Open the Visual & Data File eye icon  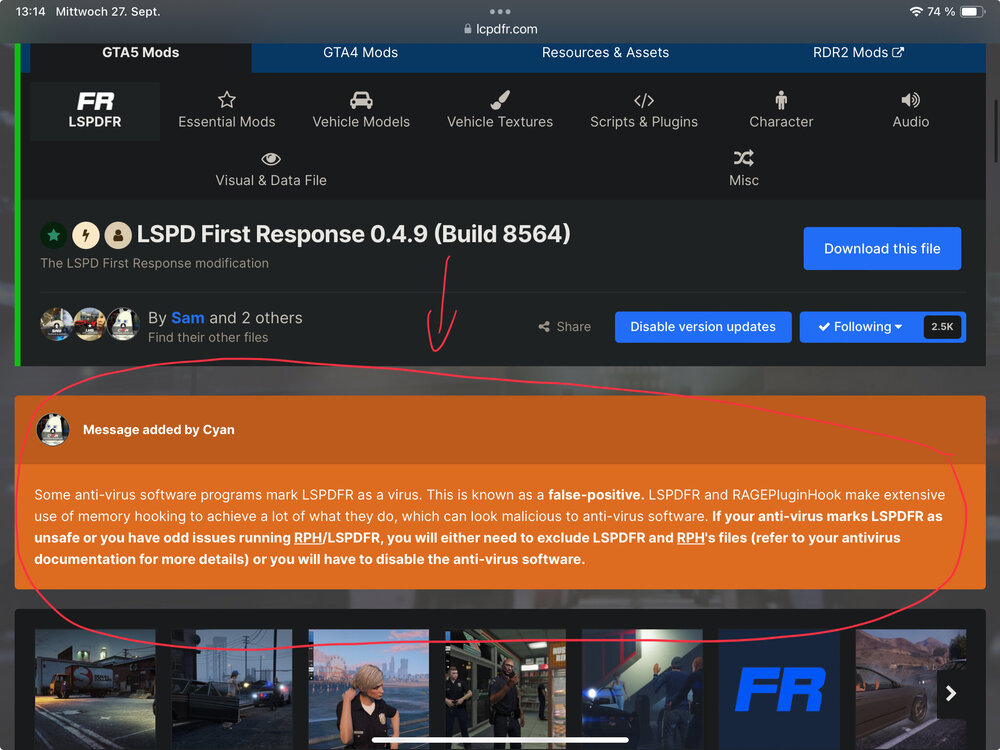tap(270, 159)
